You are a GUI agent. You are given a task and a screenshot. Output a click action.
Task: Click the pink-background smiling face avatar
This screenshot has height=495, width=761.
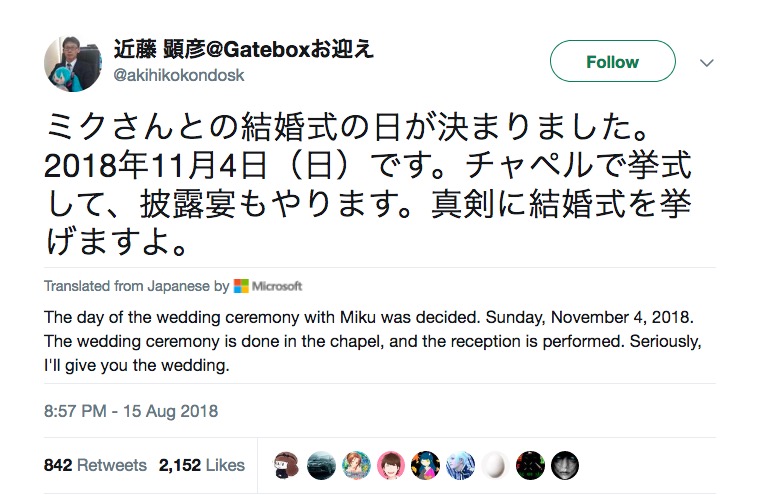[391, 465]
